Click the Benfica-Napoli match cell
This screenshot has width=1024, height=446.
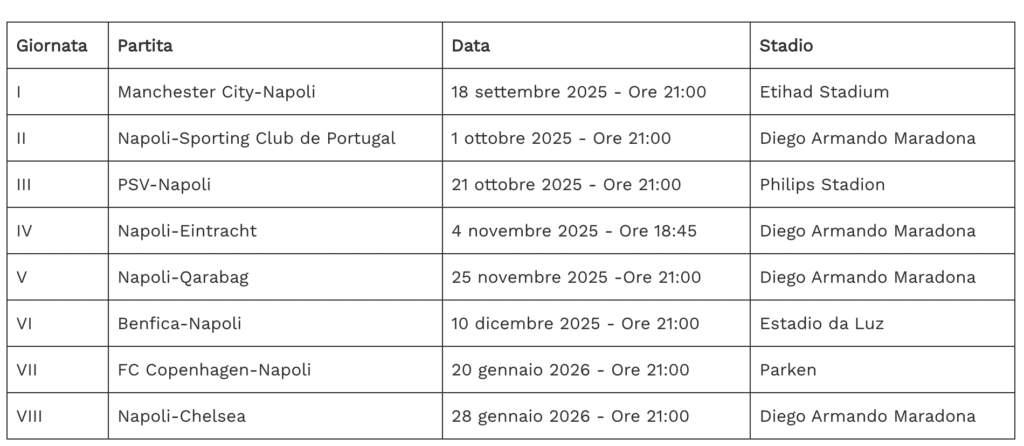(180, 323)
